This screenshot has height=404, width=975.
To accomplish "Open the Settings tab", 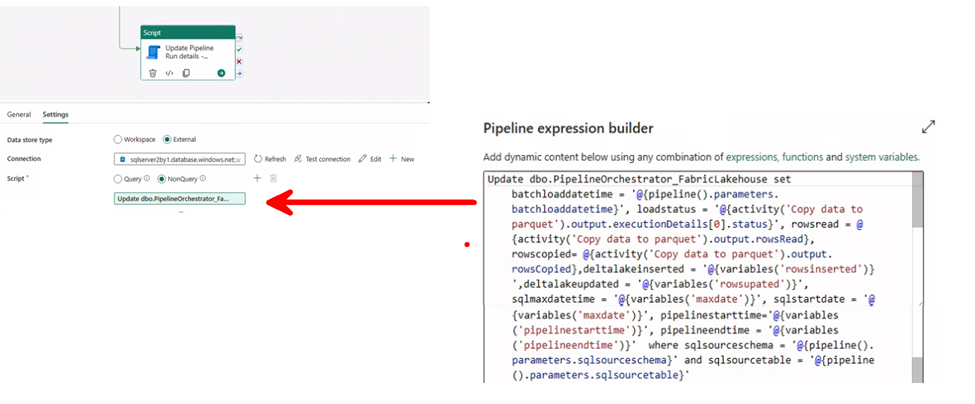I will coord(55,114).
